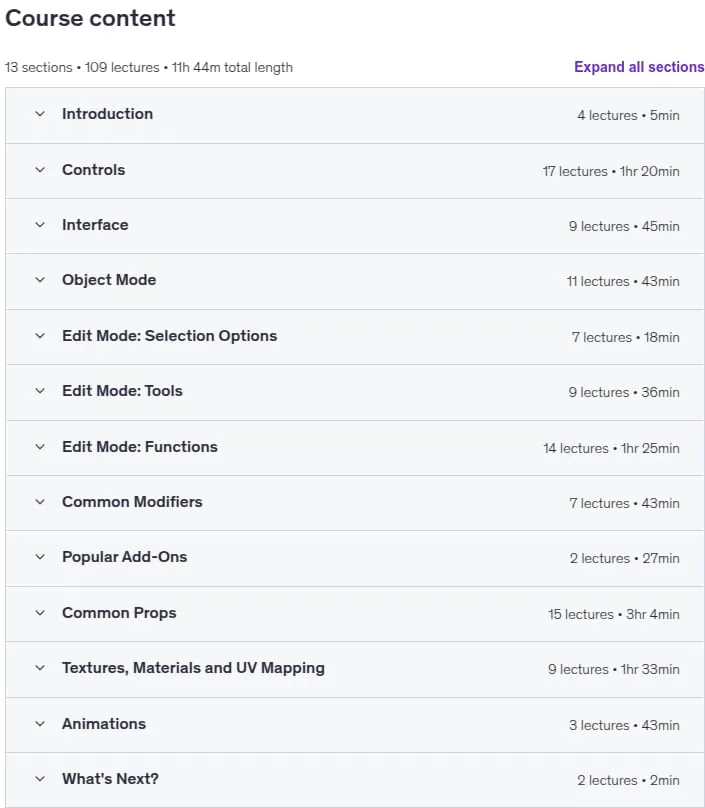Viewport: 705px width, 808px height.
Task: Click Edit Mode: Functions heading text
Action: pyautogui.click(x=140, y=447)
